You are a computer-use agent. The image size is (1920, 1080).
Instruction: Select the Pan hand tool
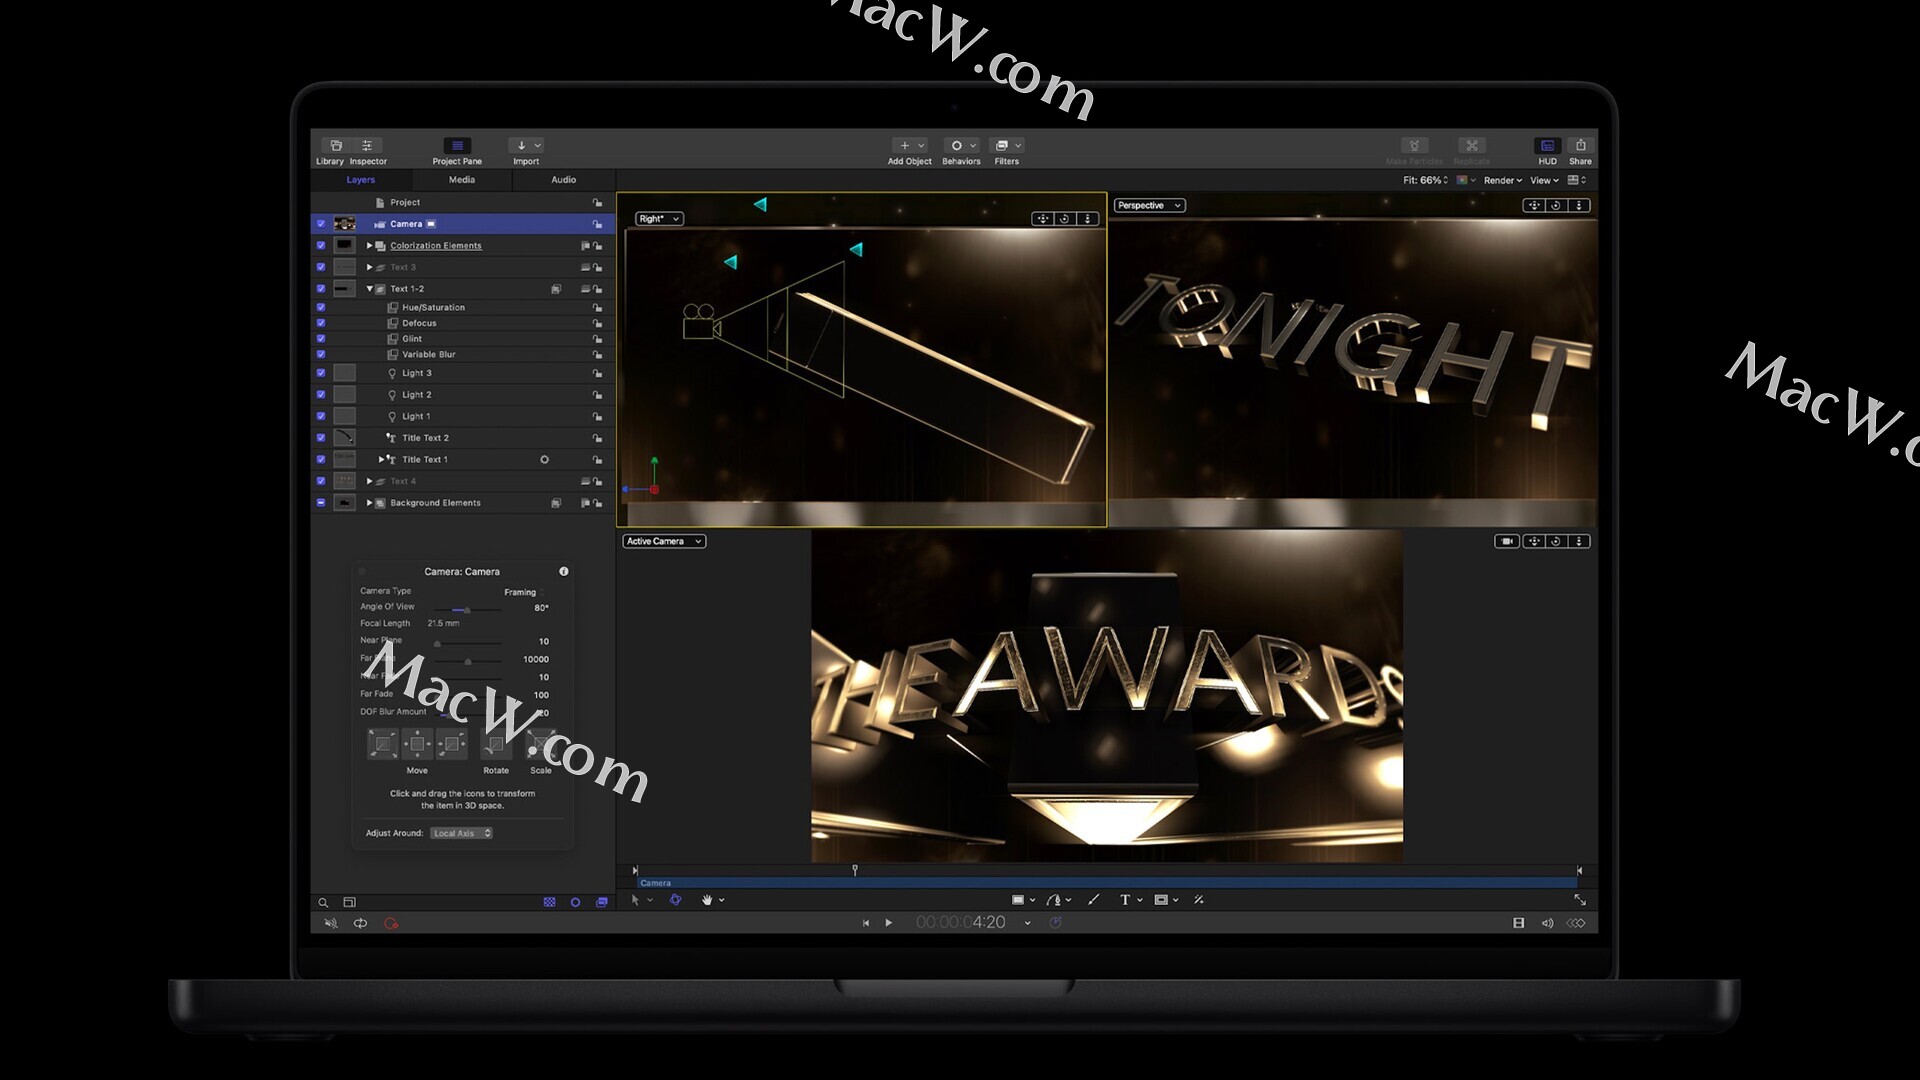(x=707, y=900)
